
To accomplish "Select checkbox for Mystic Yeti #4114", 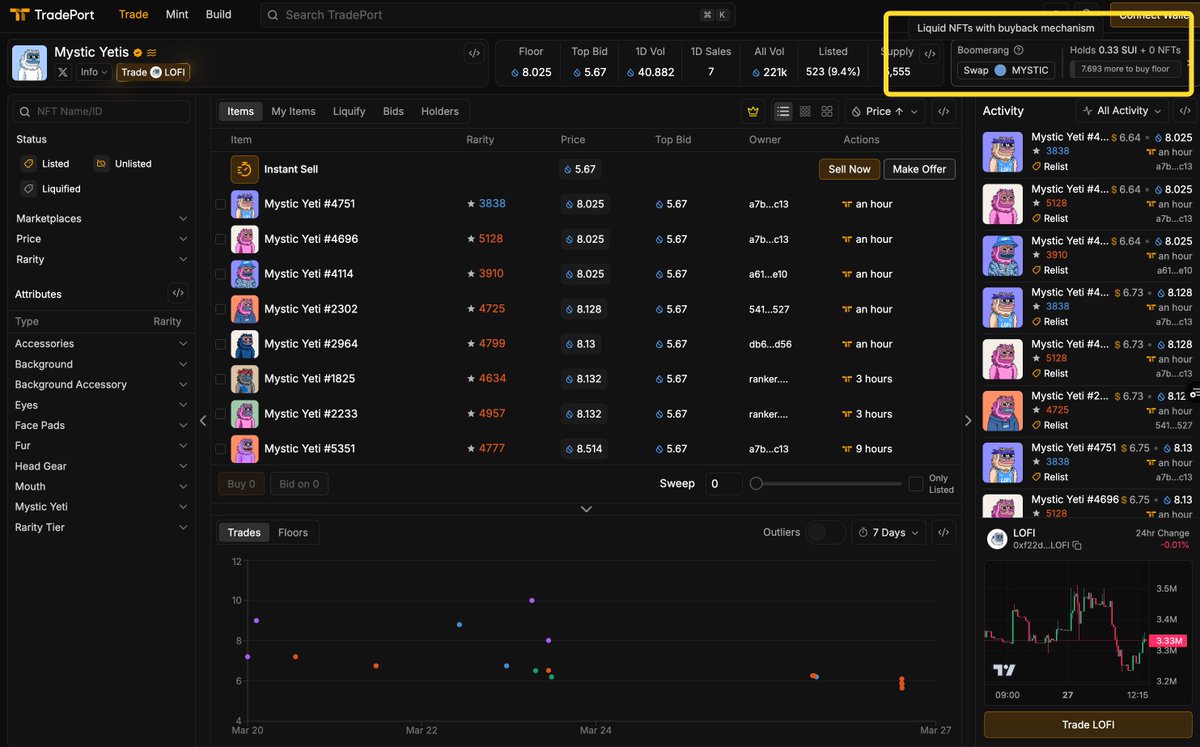I will pos(220,274).
